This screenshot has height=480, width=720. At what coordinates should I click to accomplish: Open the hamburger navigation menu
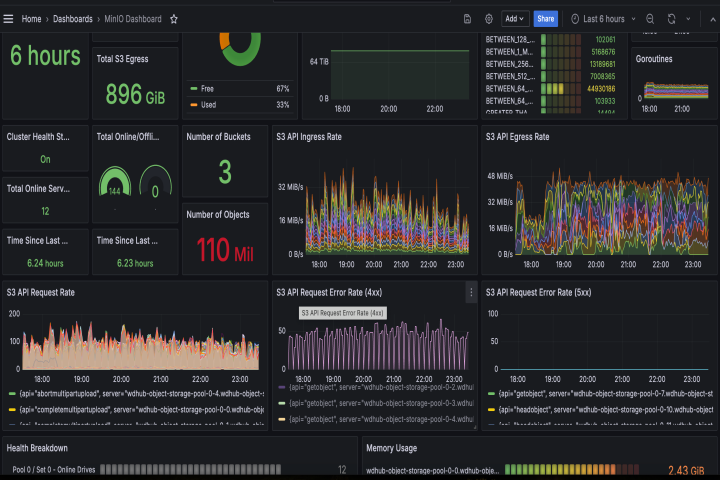pos(8,19)
